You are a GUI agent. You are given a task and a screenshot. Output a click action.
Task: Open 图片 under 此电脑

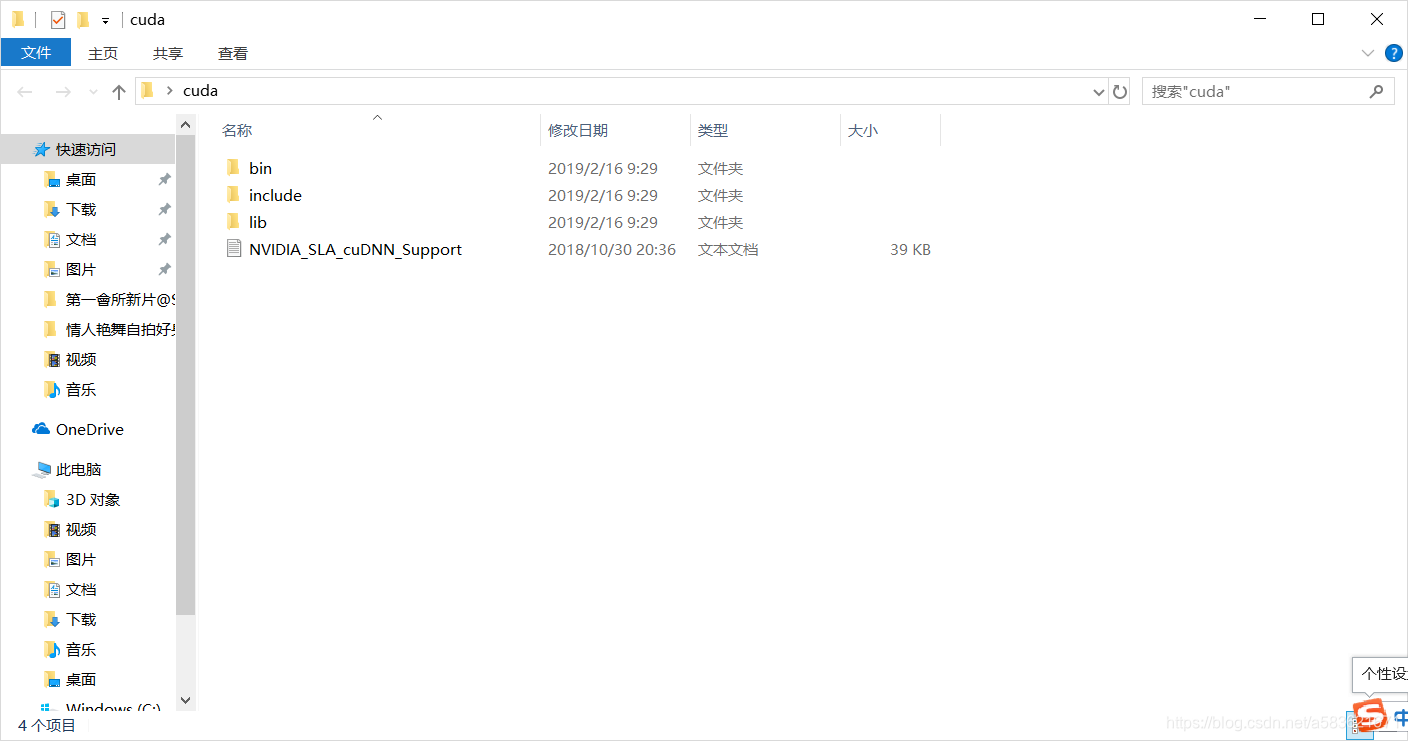pyautogui.click(x=81, y=559)
